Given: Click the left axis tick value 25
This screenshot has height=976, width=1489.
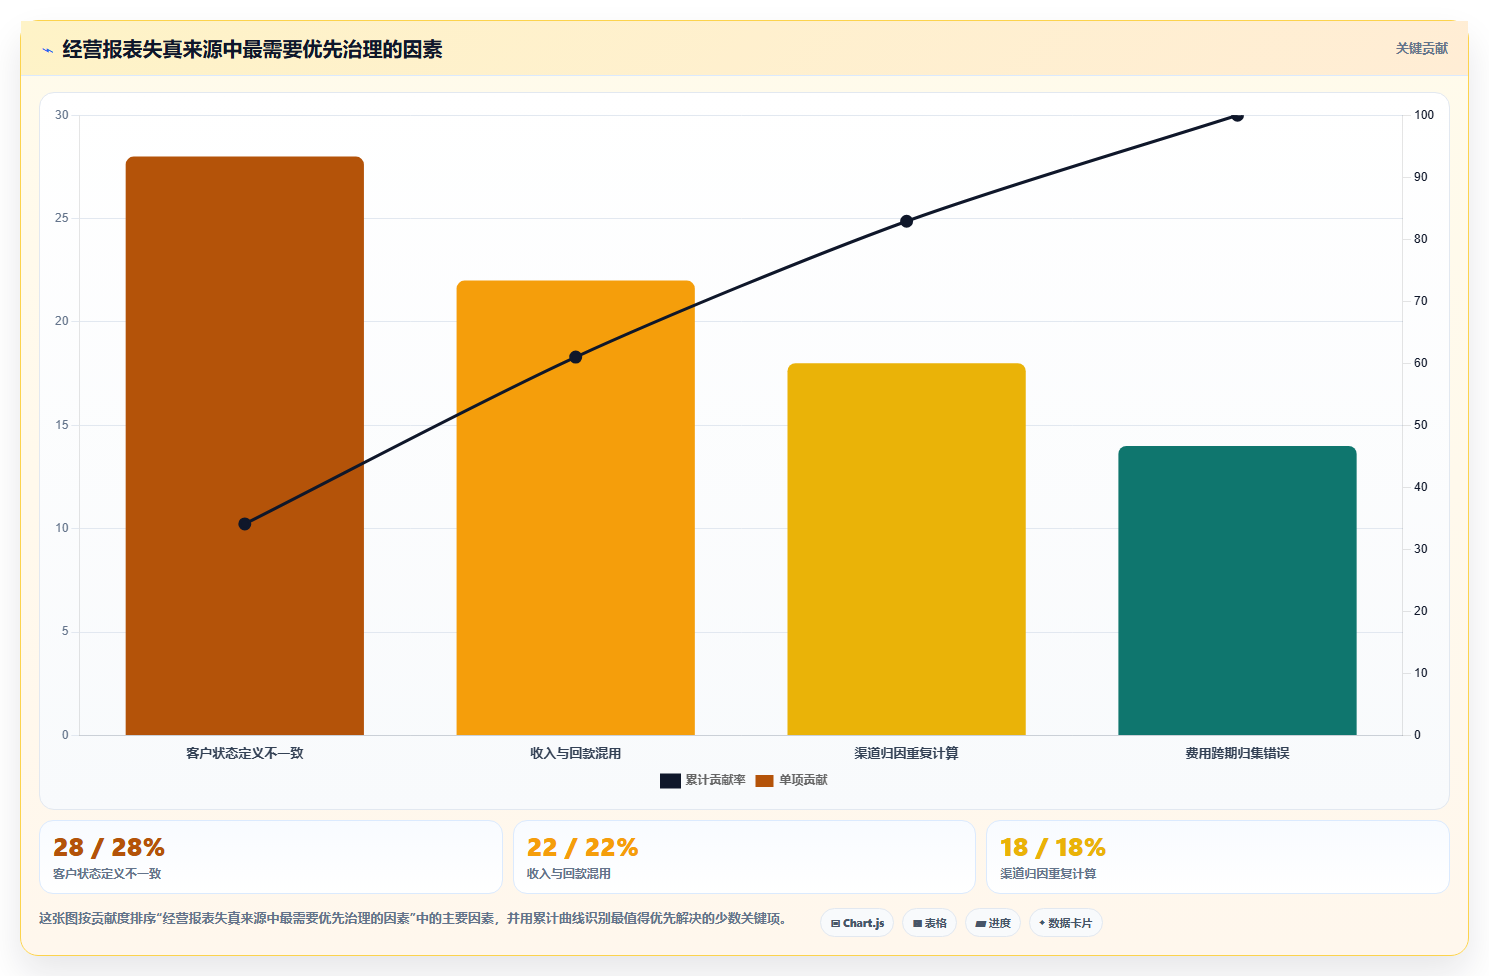Looking at the screenshot, I should [62, 218].
